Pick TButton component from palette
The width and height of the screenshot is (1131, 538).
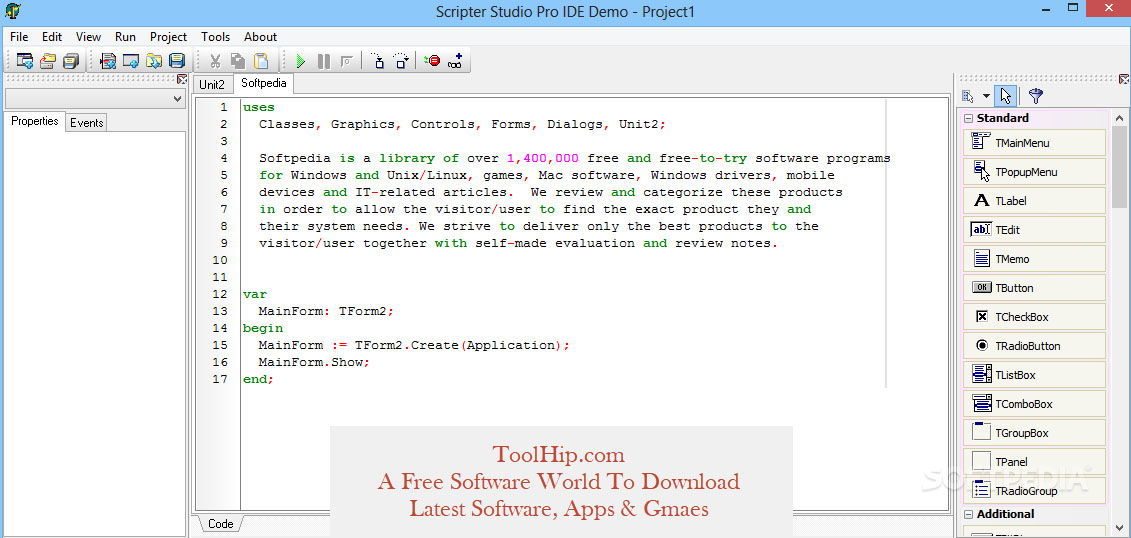[1034, 287]
